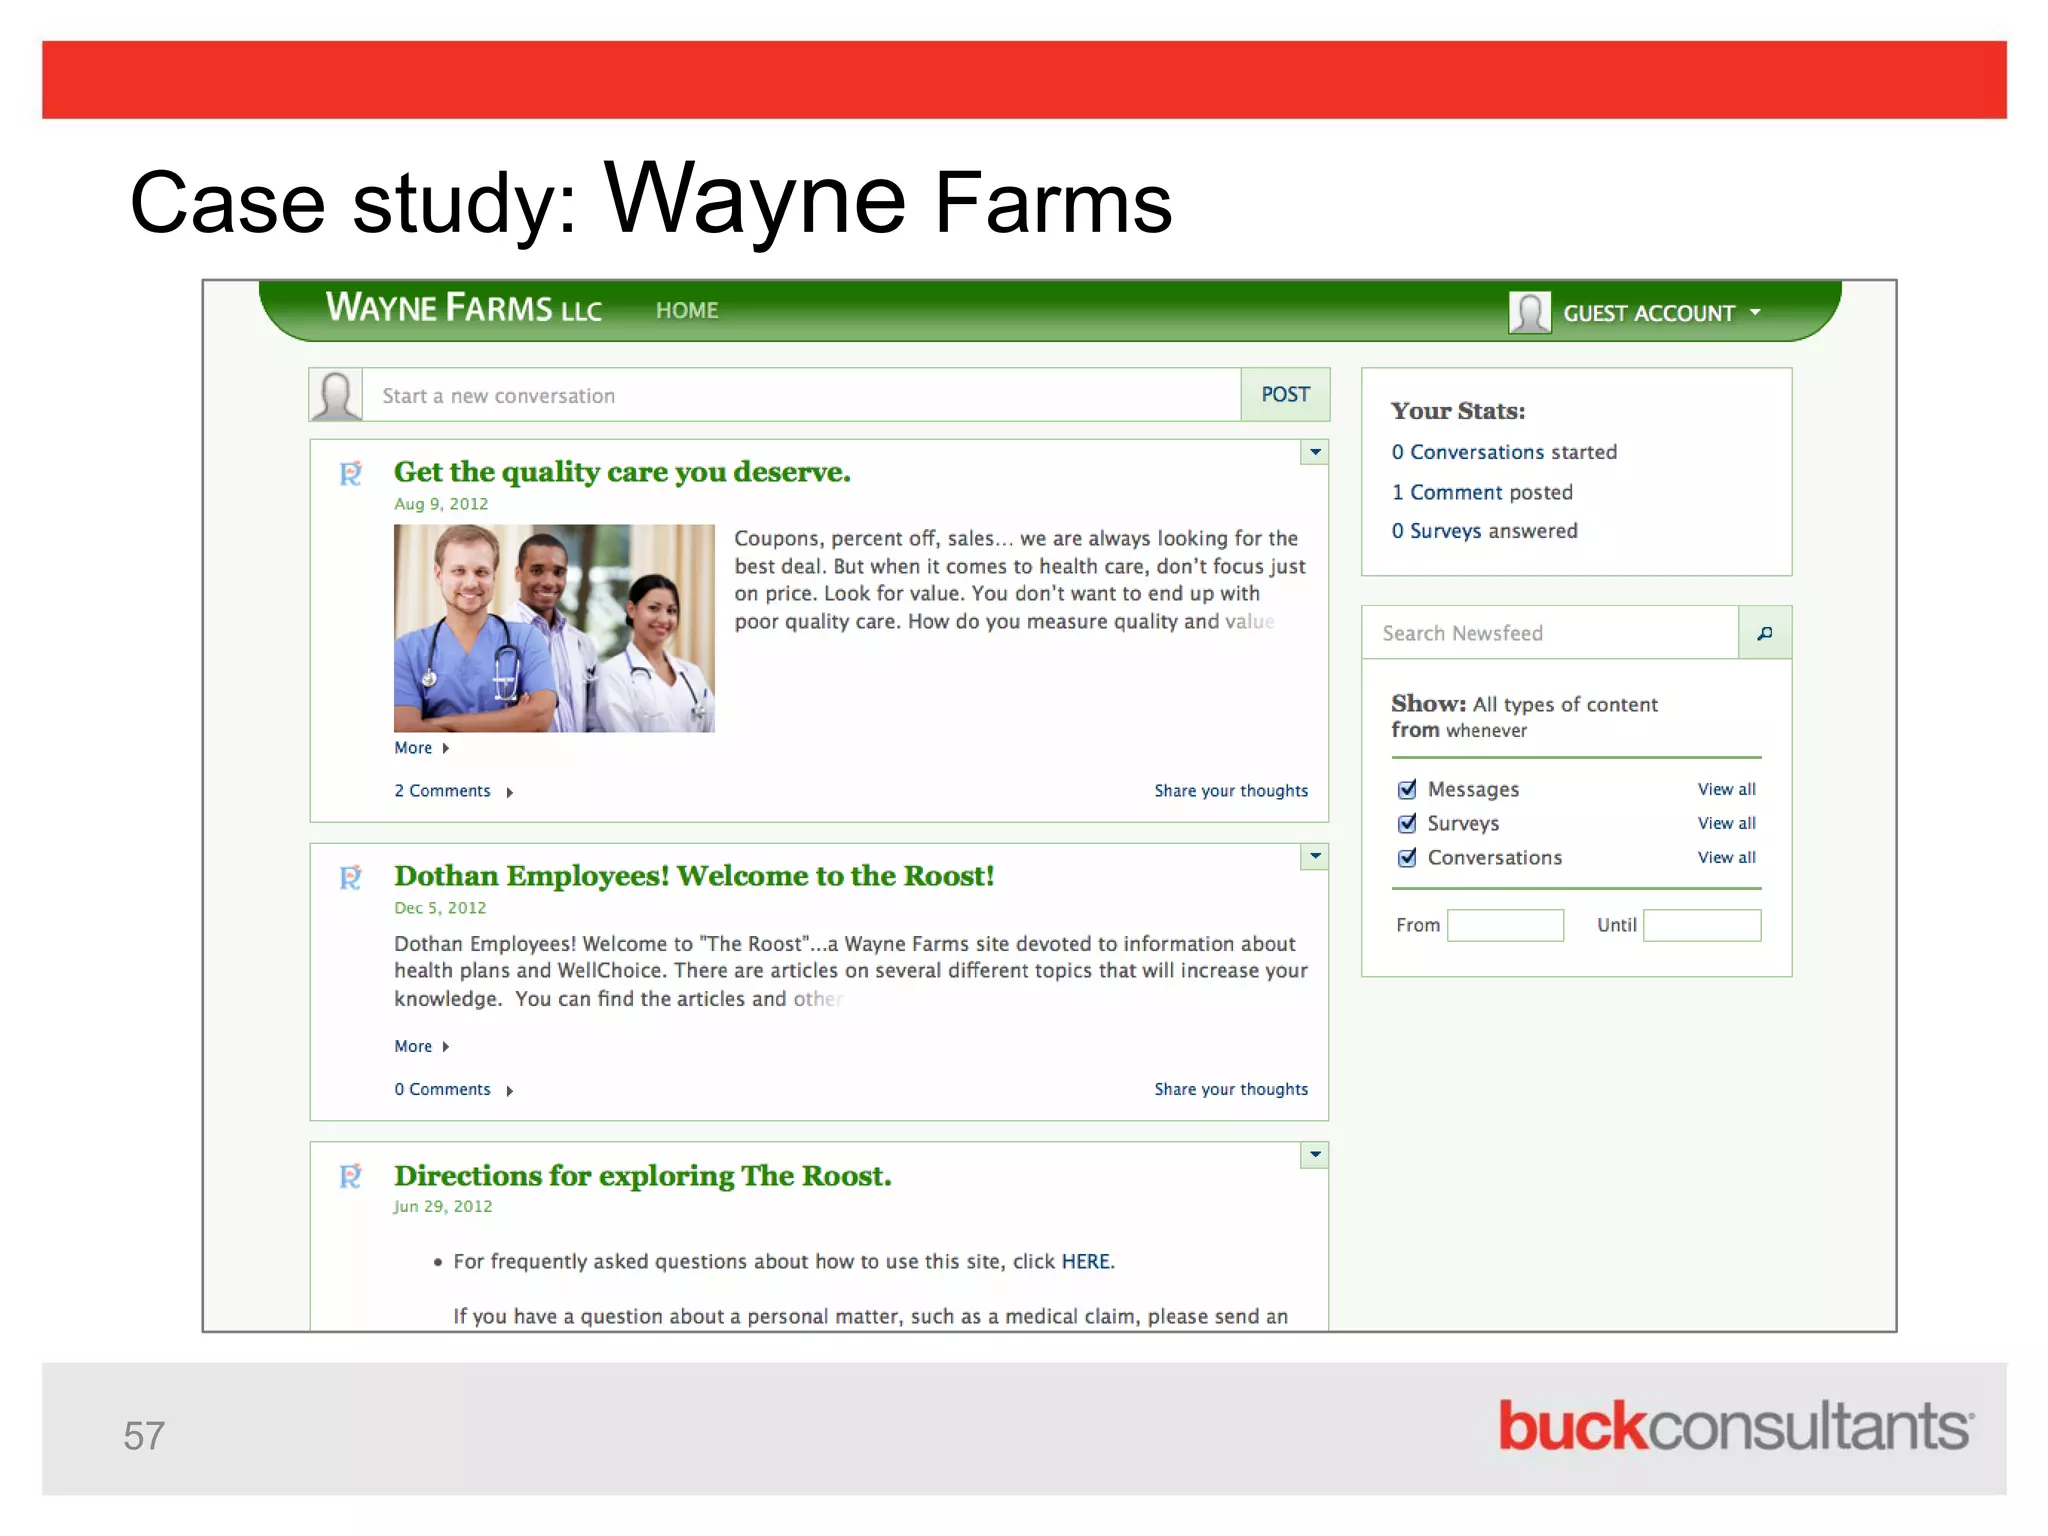
Task: Open the Dothan Employees! Welcome to the Roost title
Action: (694, 876)
